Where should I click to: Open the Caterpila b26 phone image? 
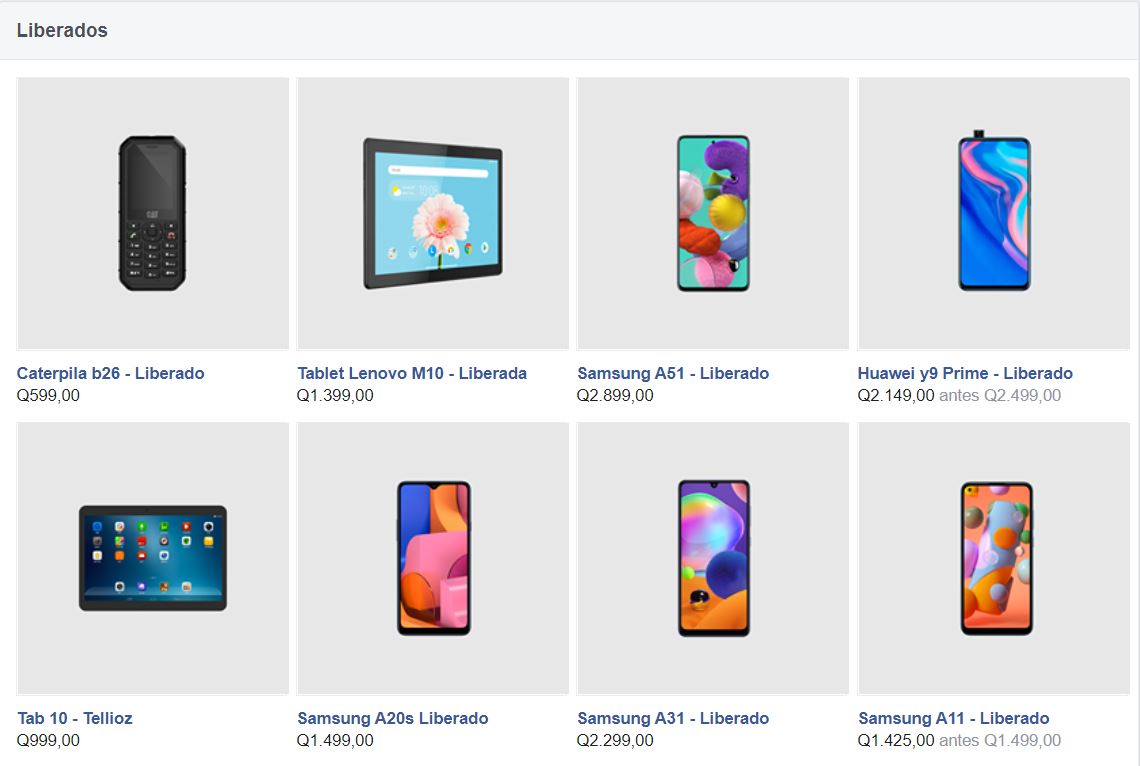[153, 214]
